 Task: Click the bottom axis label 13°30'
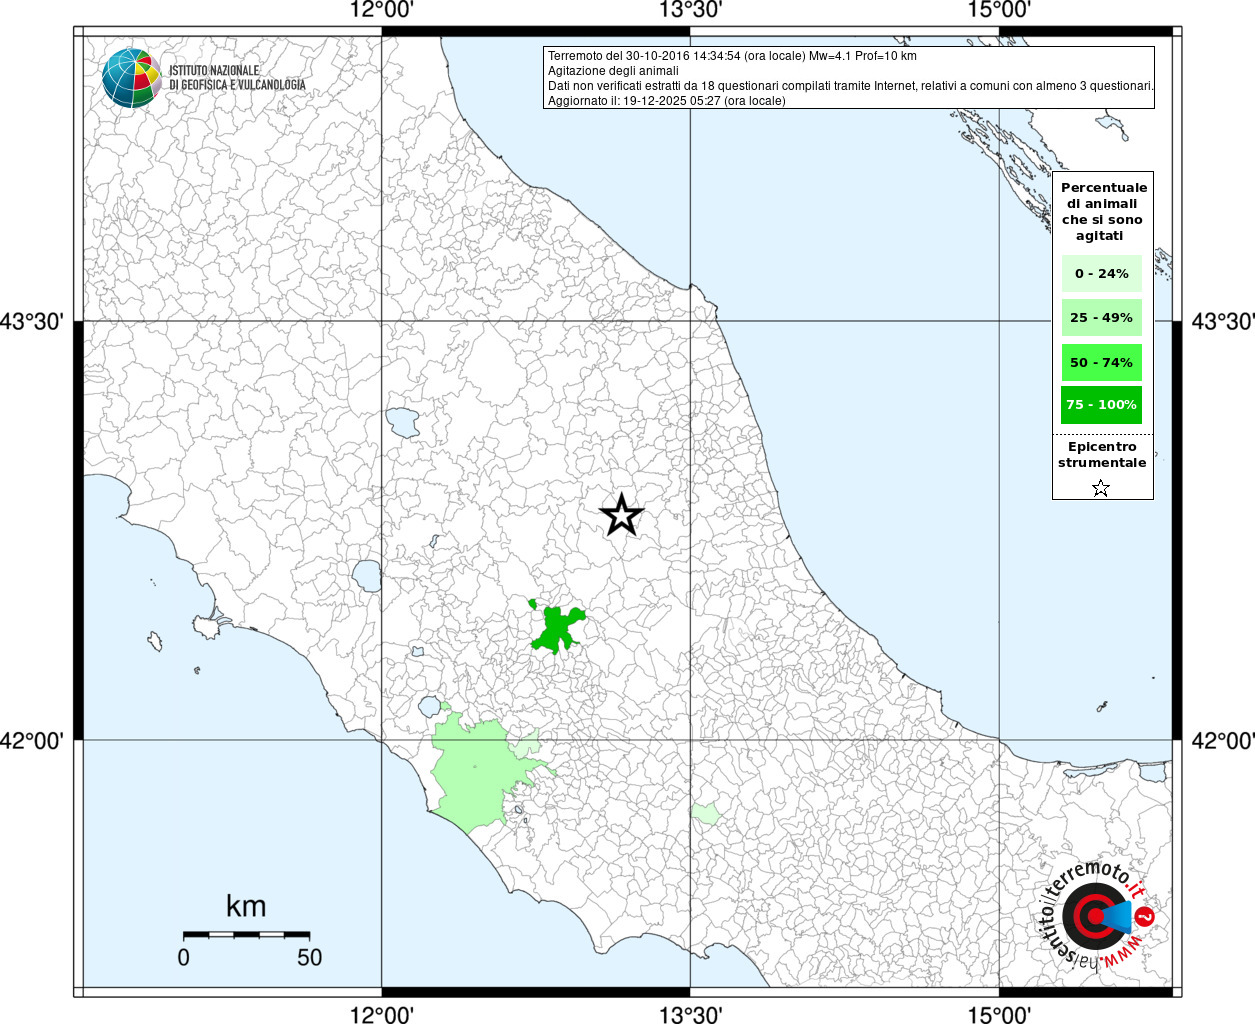(x=690, y=1014)
